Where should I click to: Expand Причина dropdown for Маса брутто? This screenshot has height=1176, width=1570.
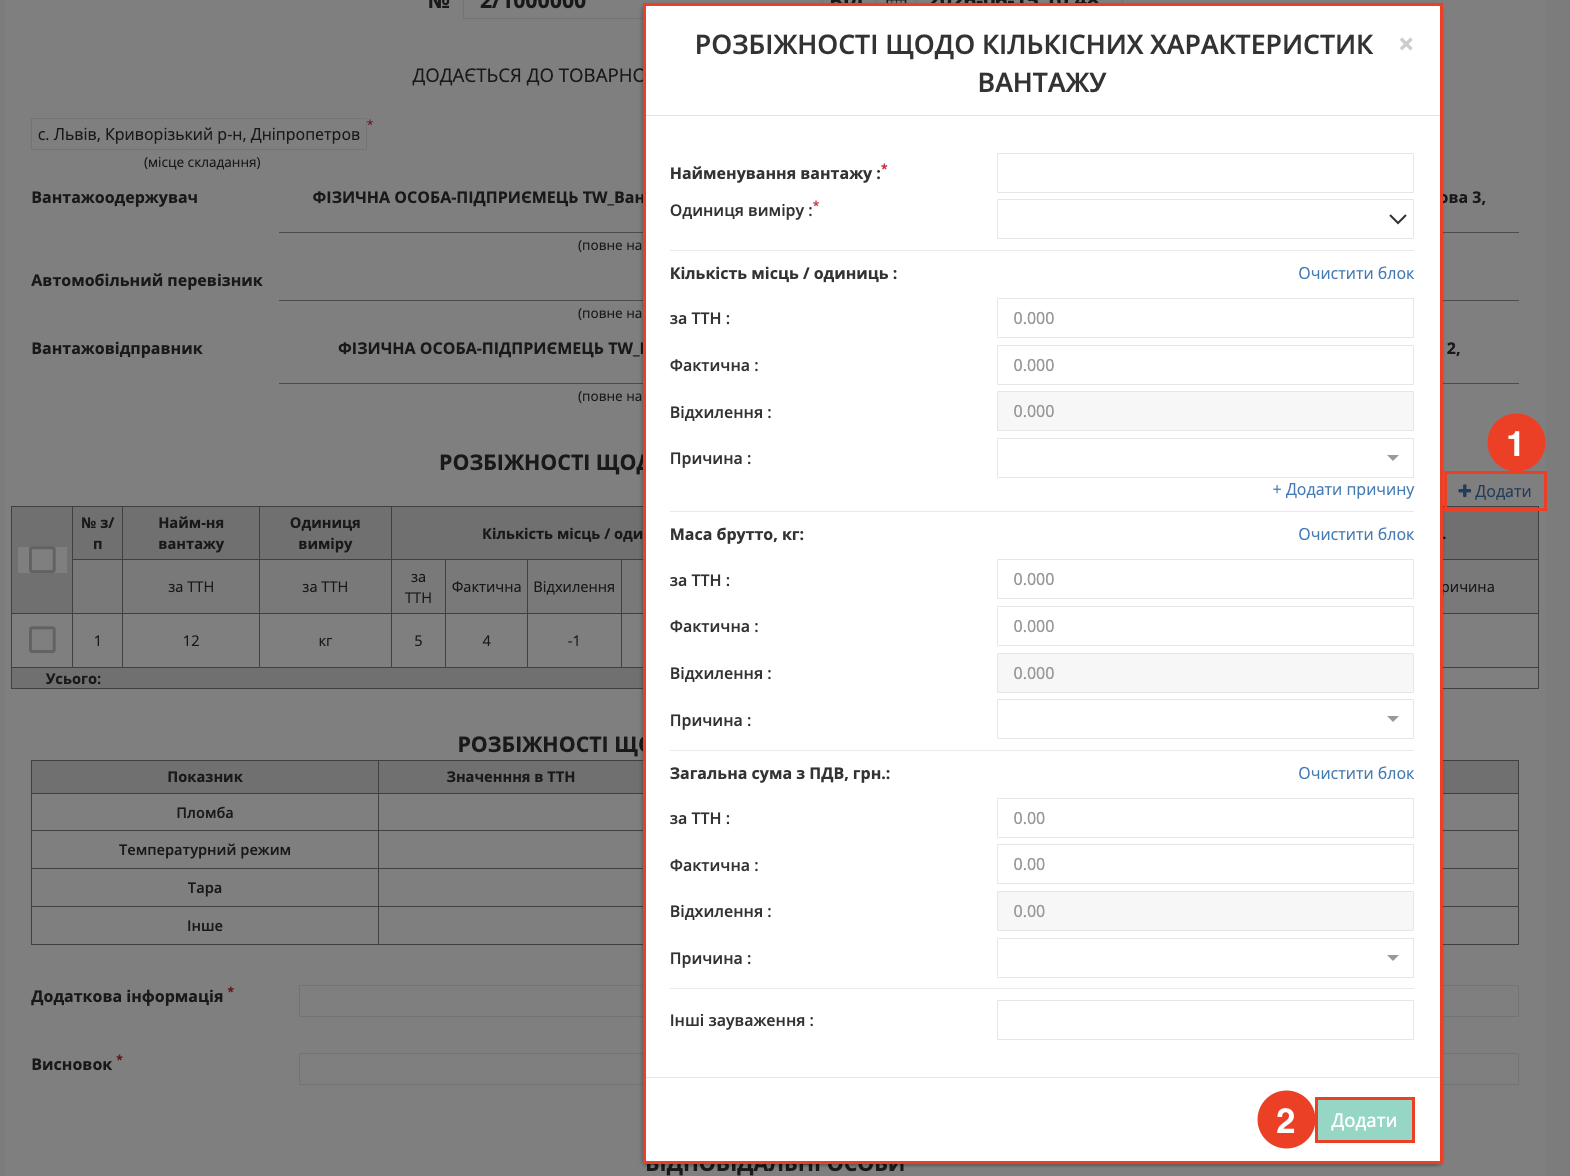(1205, 719)
